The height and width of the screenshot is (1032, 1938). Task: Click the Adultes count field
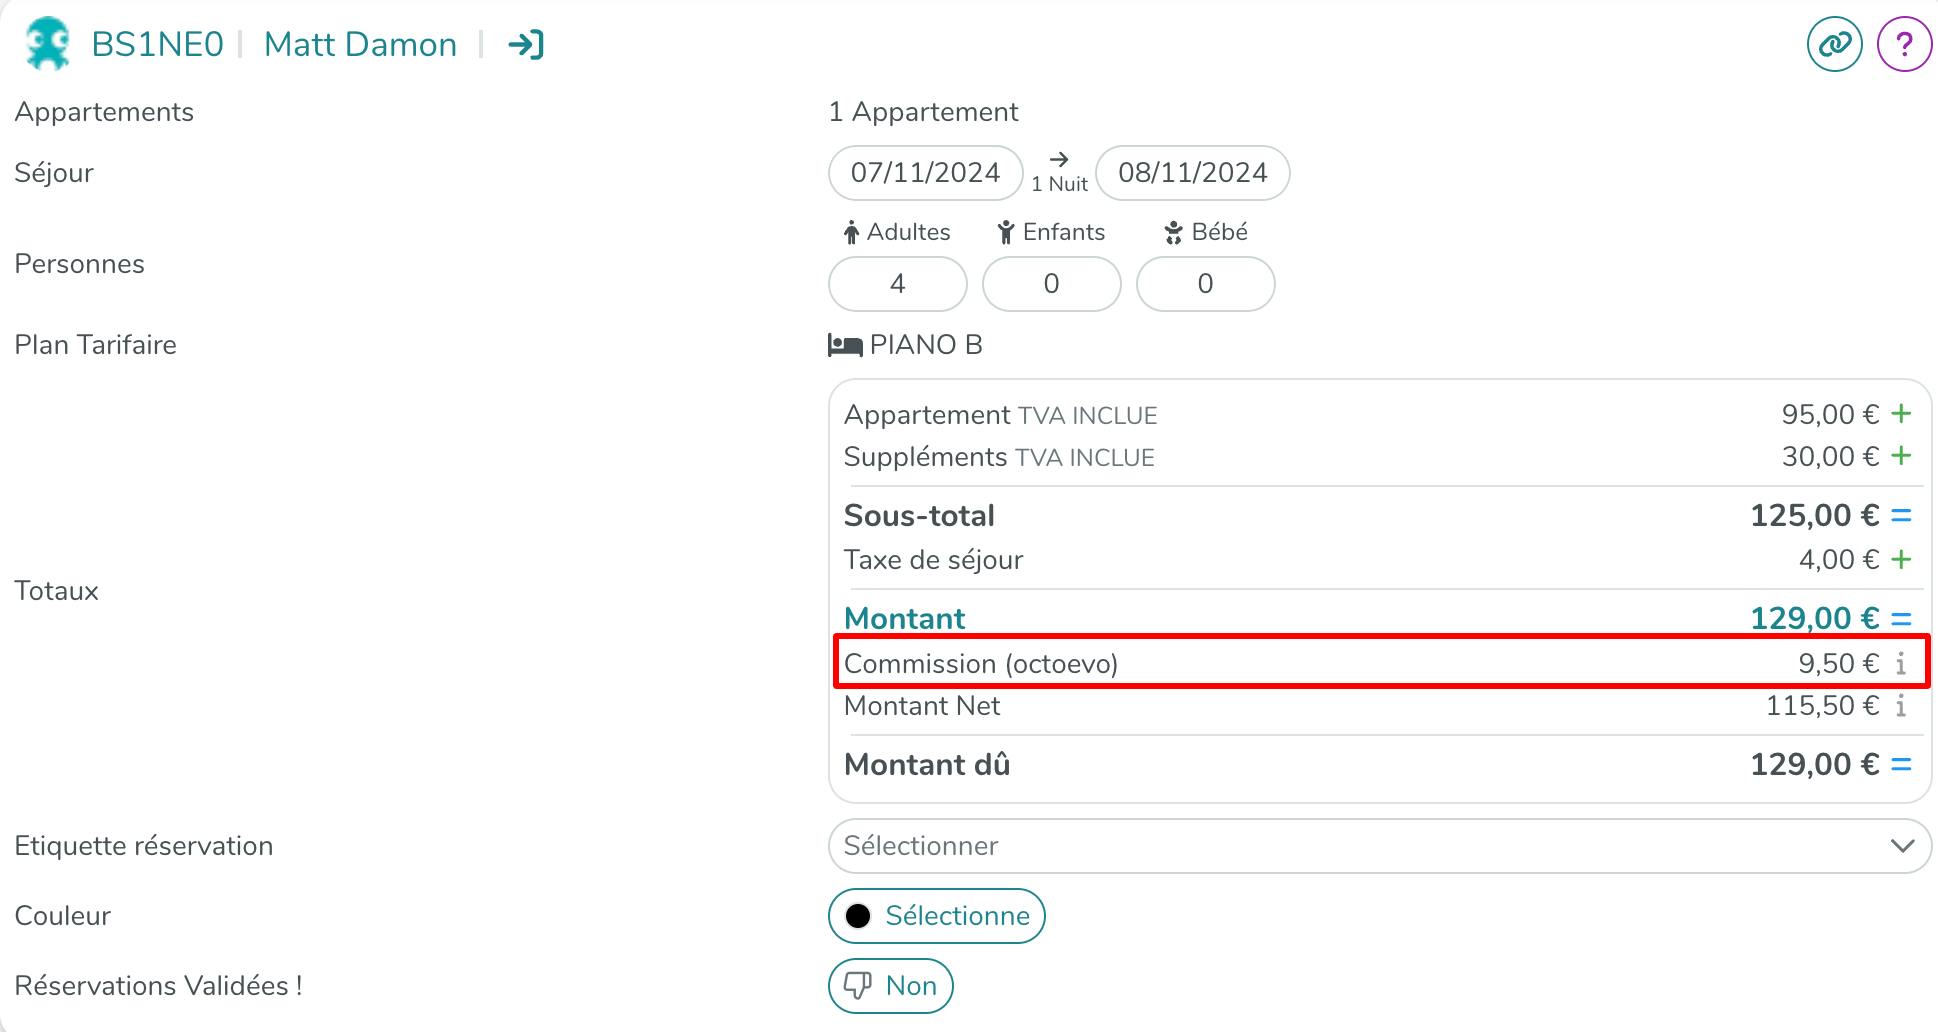[897, 284]
